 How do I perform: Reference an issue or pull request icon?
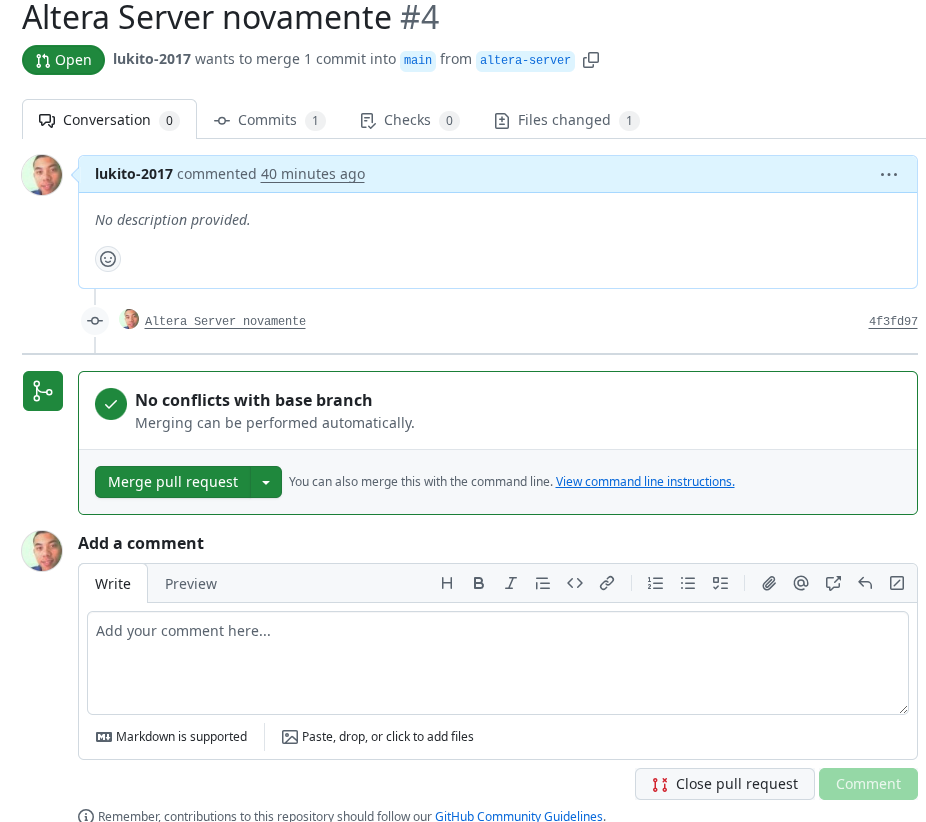point(833,583)
